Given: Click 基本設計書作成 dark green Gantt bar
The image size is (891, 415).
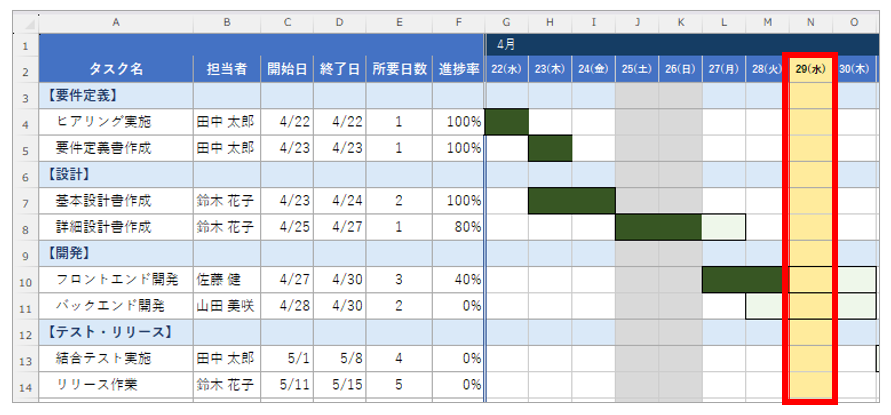Looking at the screenshot, I should [x=572, y=201].
